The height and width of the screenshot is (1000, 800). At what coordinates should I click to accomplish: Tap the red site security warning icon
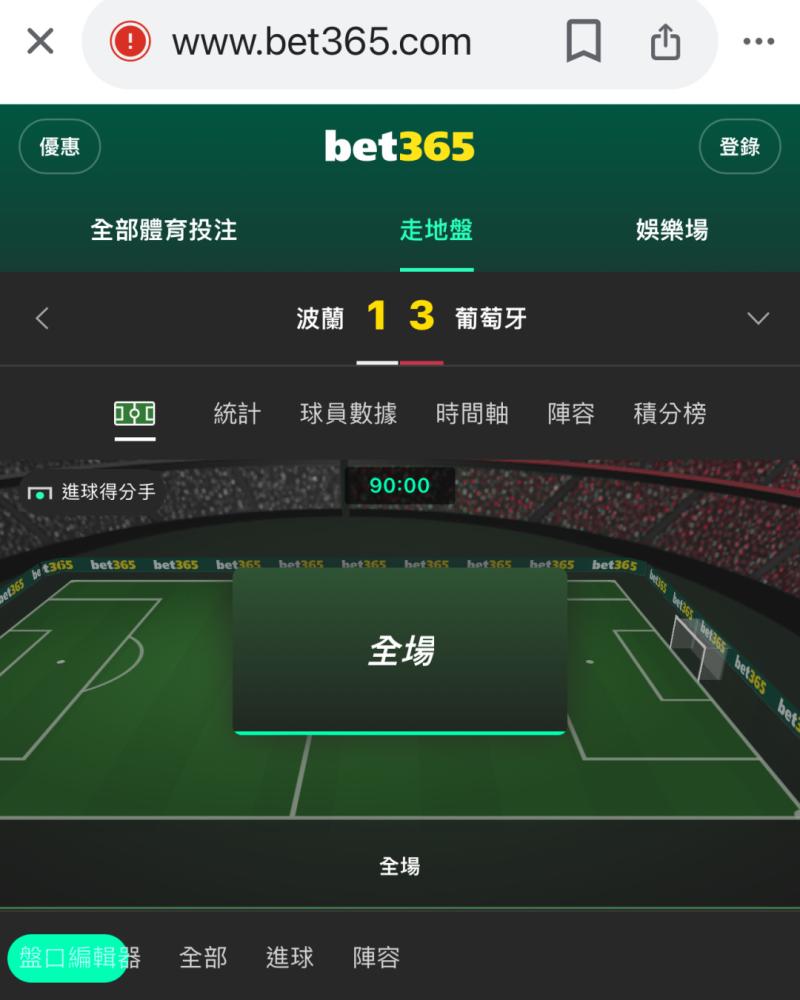pyautogui.click(x=130, y=41)
